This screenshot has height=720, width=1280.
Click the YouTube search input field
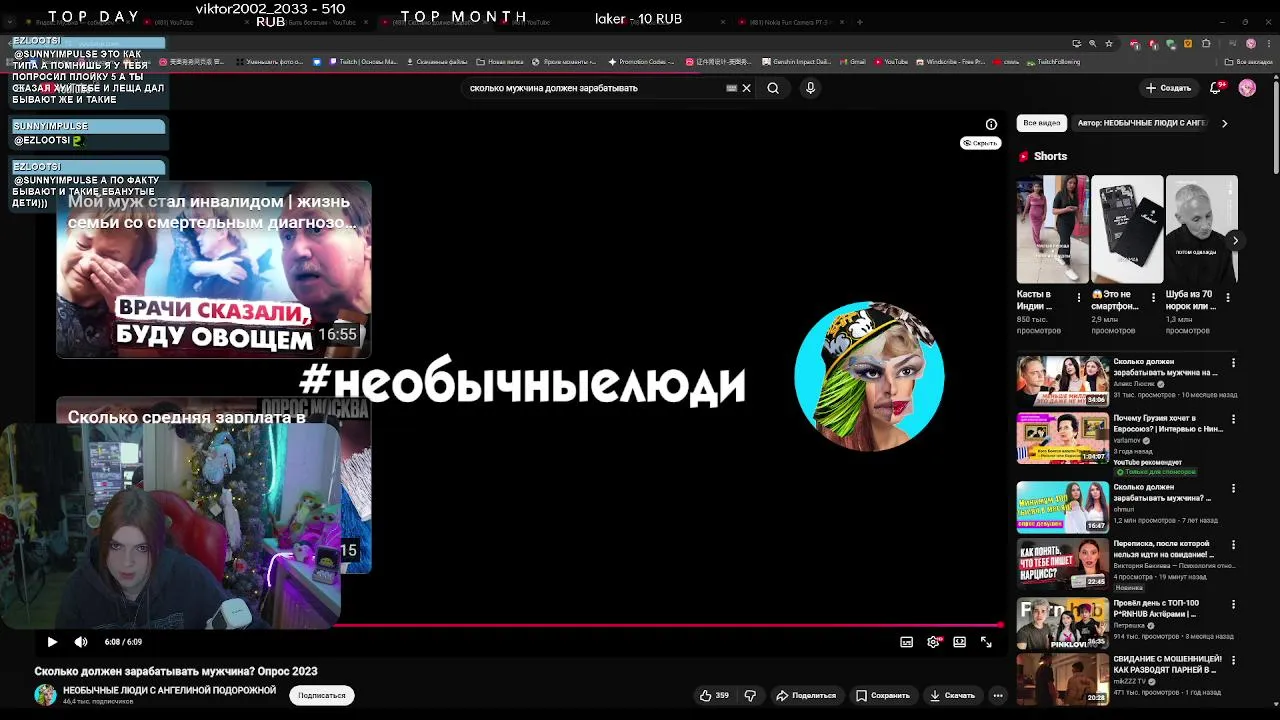click(x=595, y=88)
